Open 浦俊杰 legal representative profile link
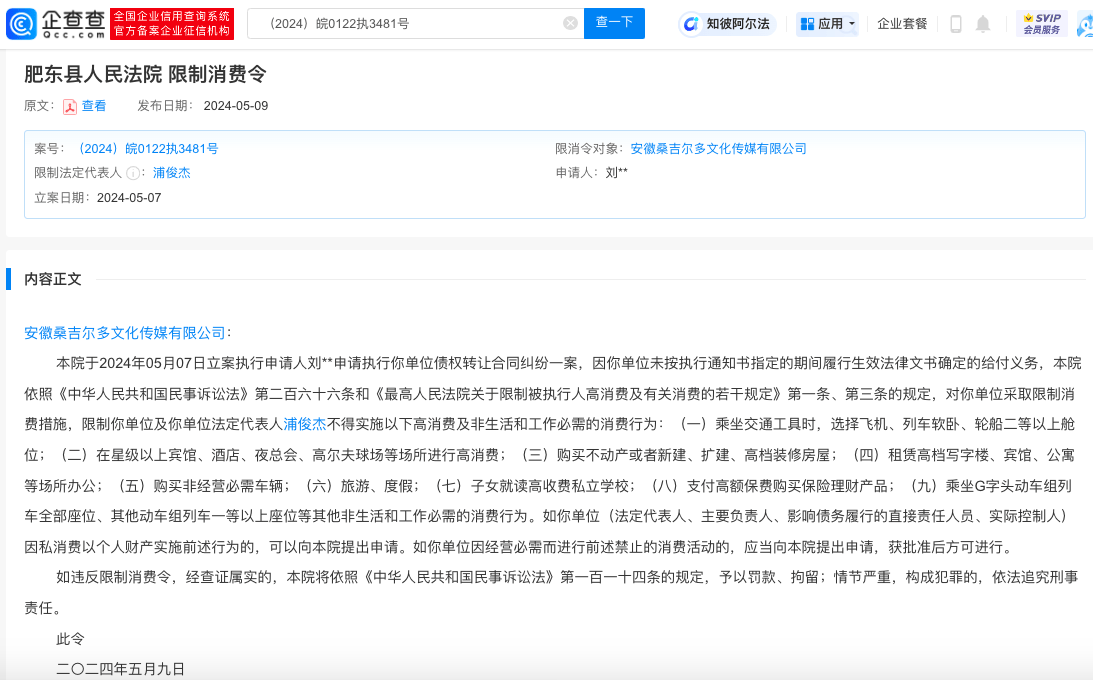This screenshot has width=1093, height=680. click(171, 172)
